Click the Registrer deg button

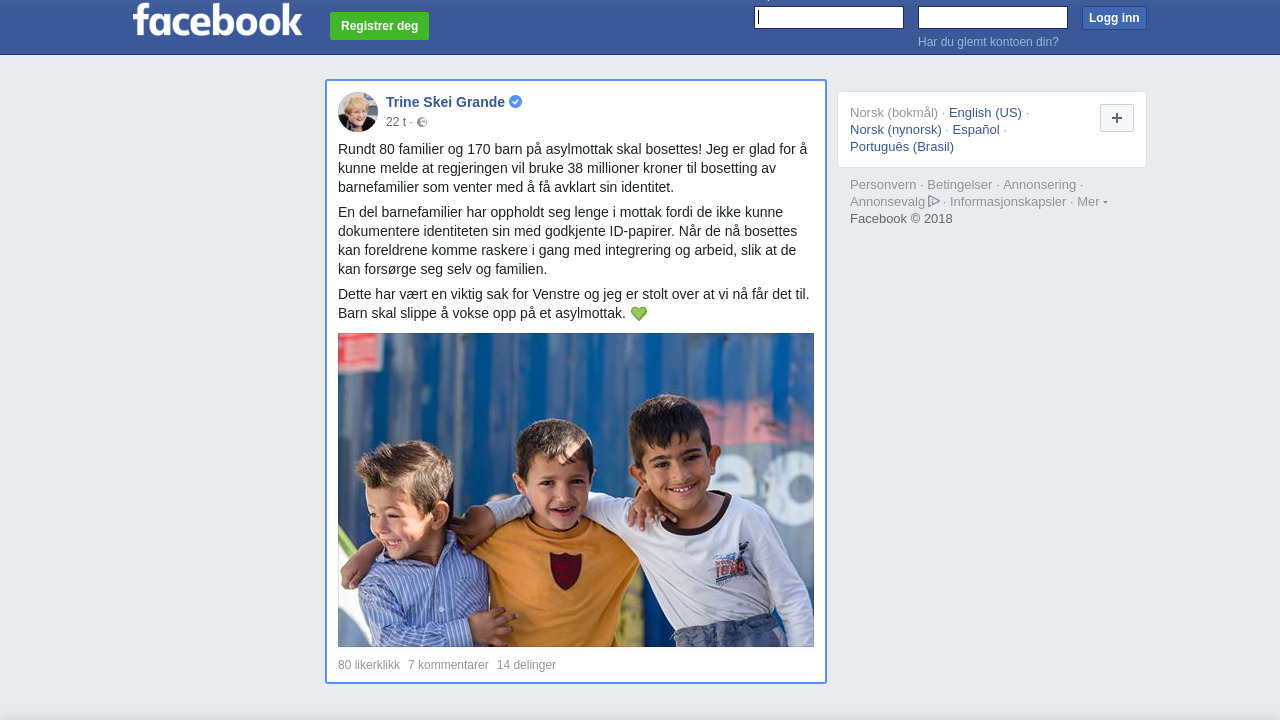click(379, 26)
